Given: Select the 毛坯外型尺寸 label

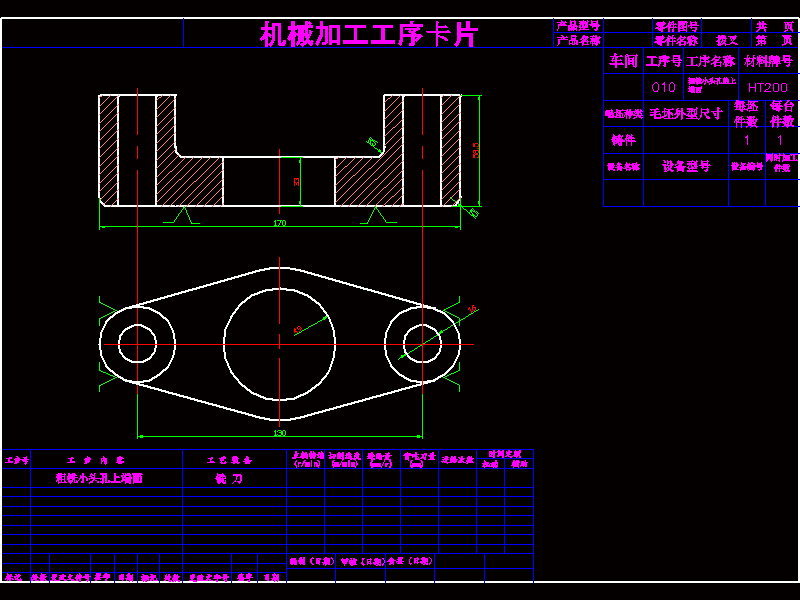Looking at the screenshot, I should pyautogui.click(x=686, y=113).
